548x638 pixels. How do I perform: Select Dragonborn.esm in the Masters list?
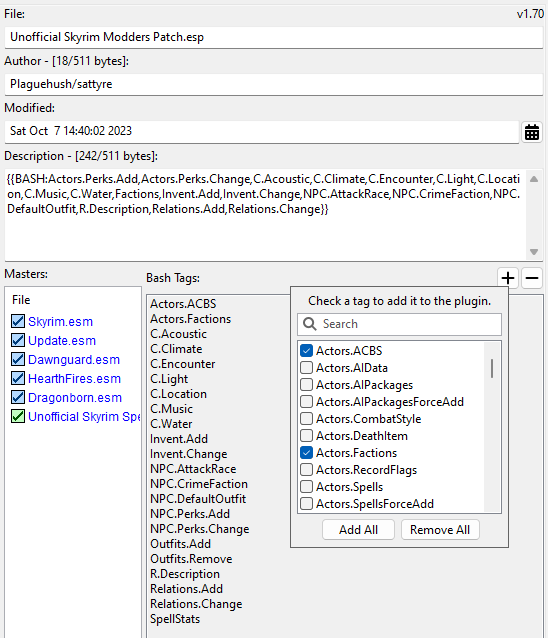(x=75, y=398)
